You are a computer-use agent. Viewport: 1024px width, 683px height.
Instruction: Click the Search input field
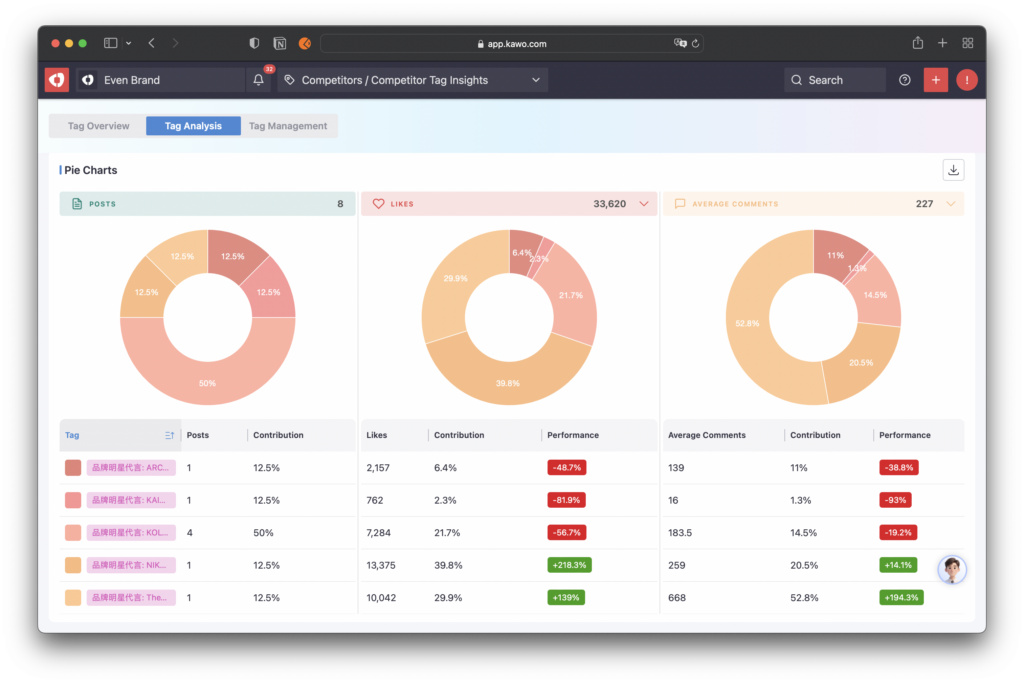click(x=835, y=80)
